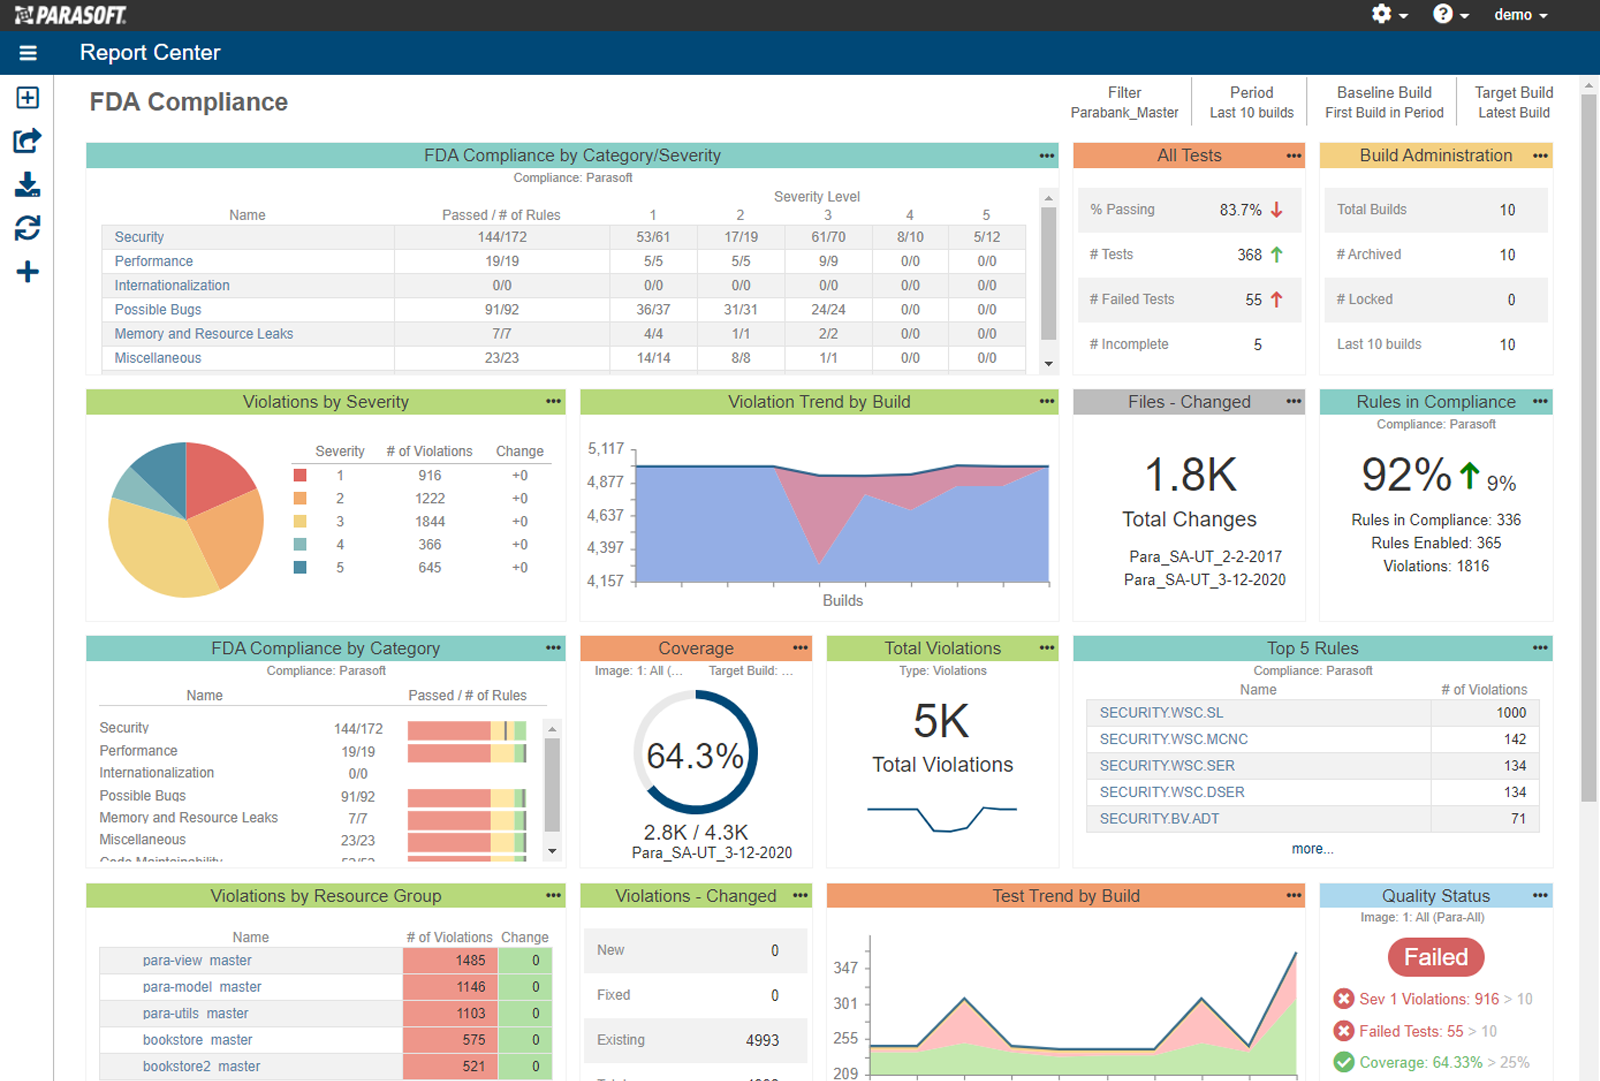This screenshot has height=1081, width=1600.
Task: Click the more... link in Top 5 Rules
Action: coord(1312,849)
